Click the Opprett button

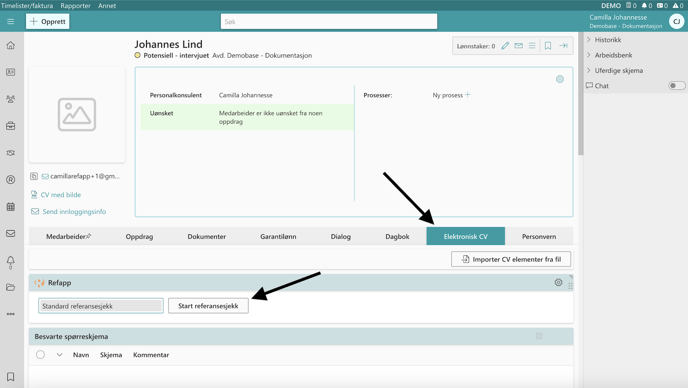click(47, 22)
